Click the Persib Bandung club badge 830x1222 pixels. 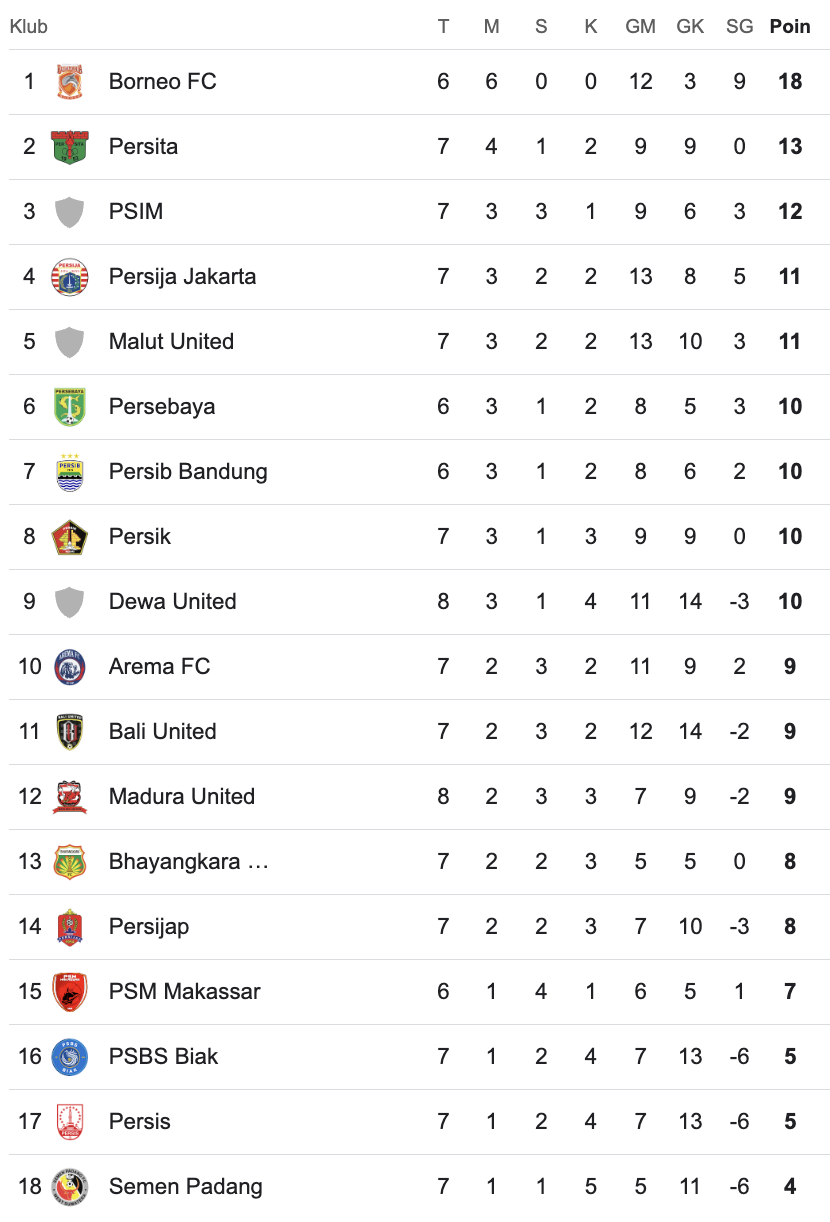tap(69, 472)
